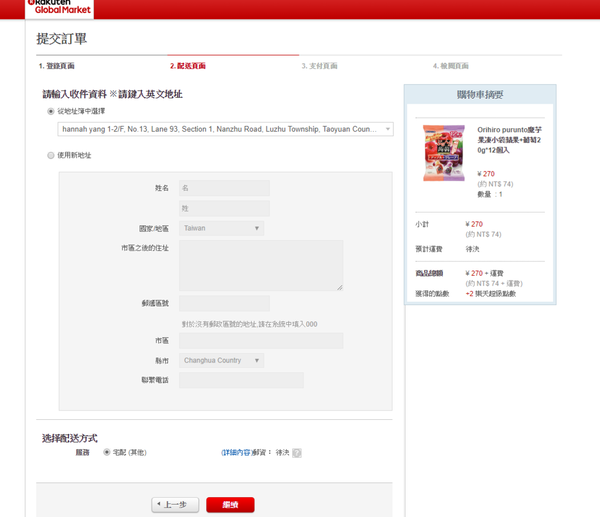This screenshot has height=517, width=600.
Task: Select the home delivery service radio option
Action: pos(107,452)
